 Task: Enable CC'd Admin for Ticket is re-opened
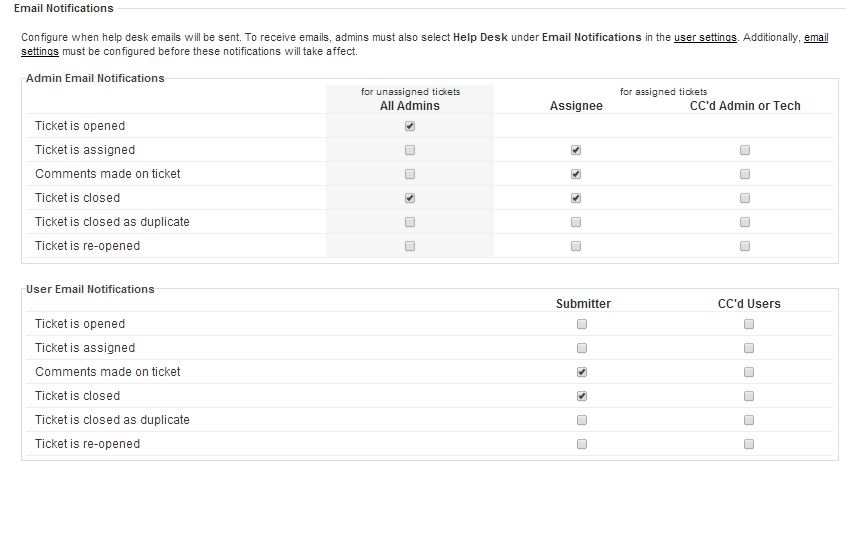click(x=745, y=246)
